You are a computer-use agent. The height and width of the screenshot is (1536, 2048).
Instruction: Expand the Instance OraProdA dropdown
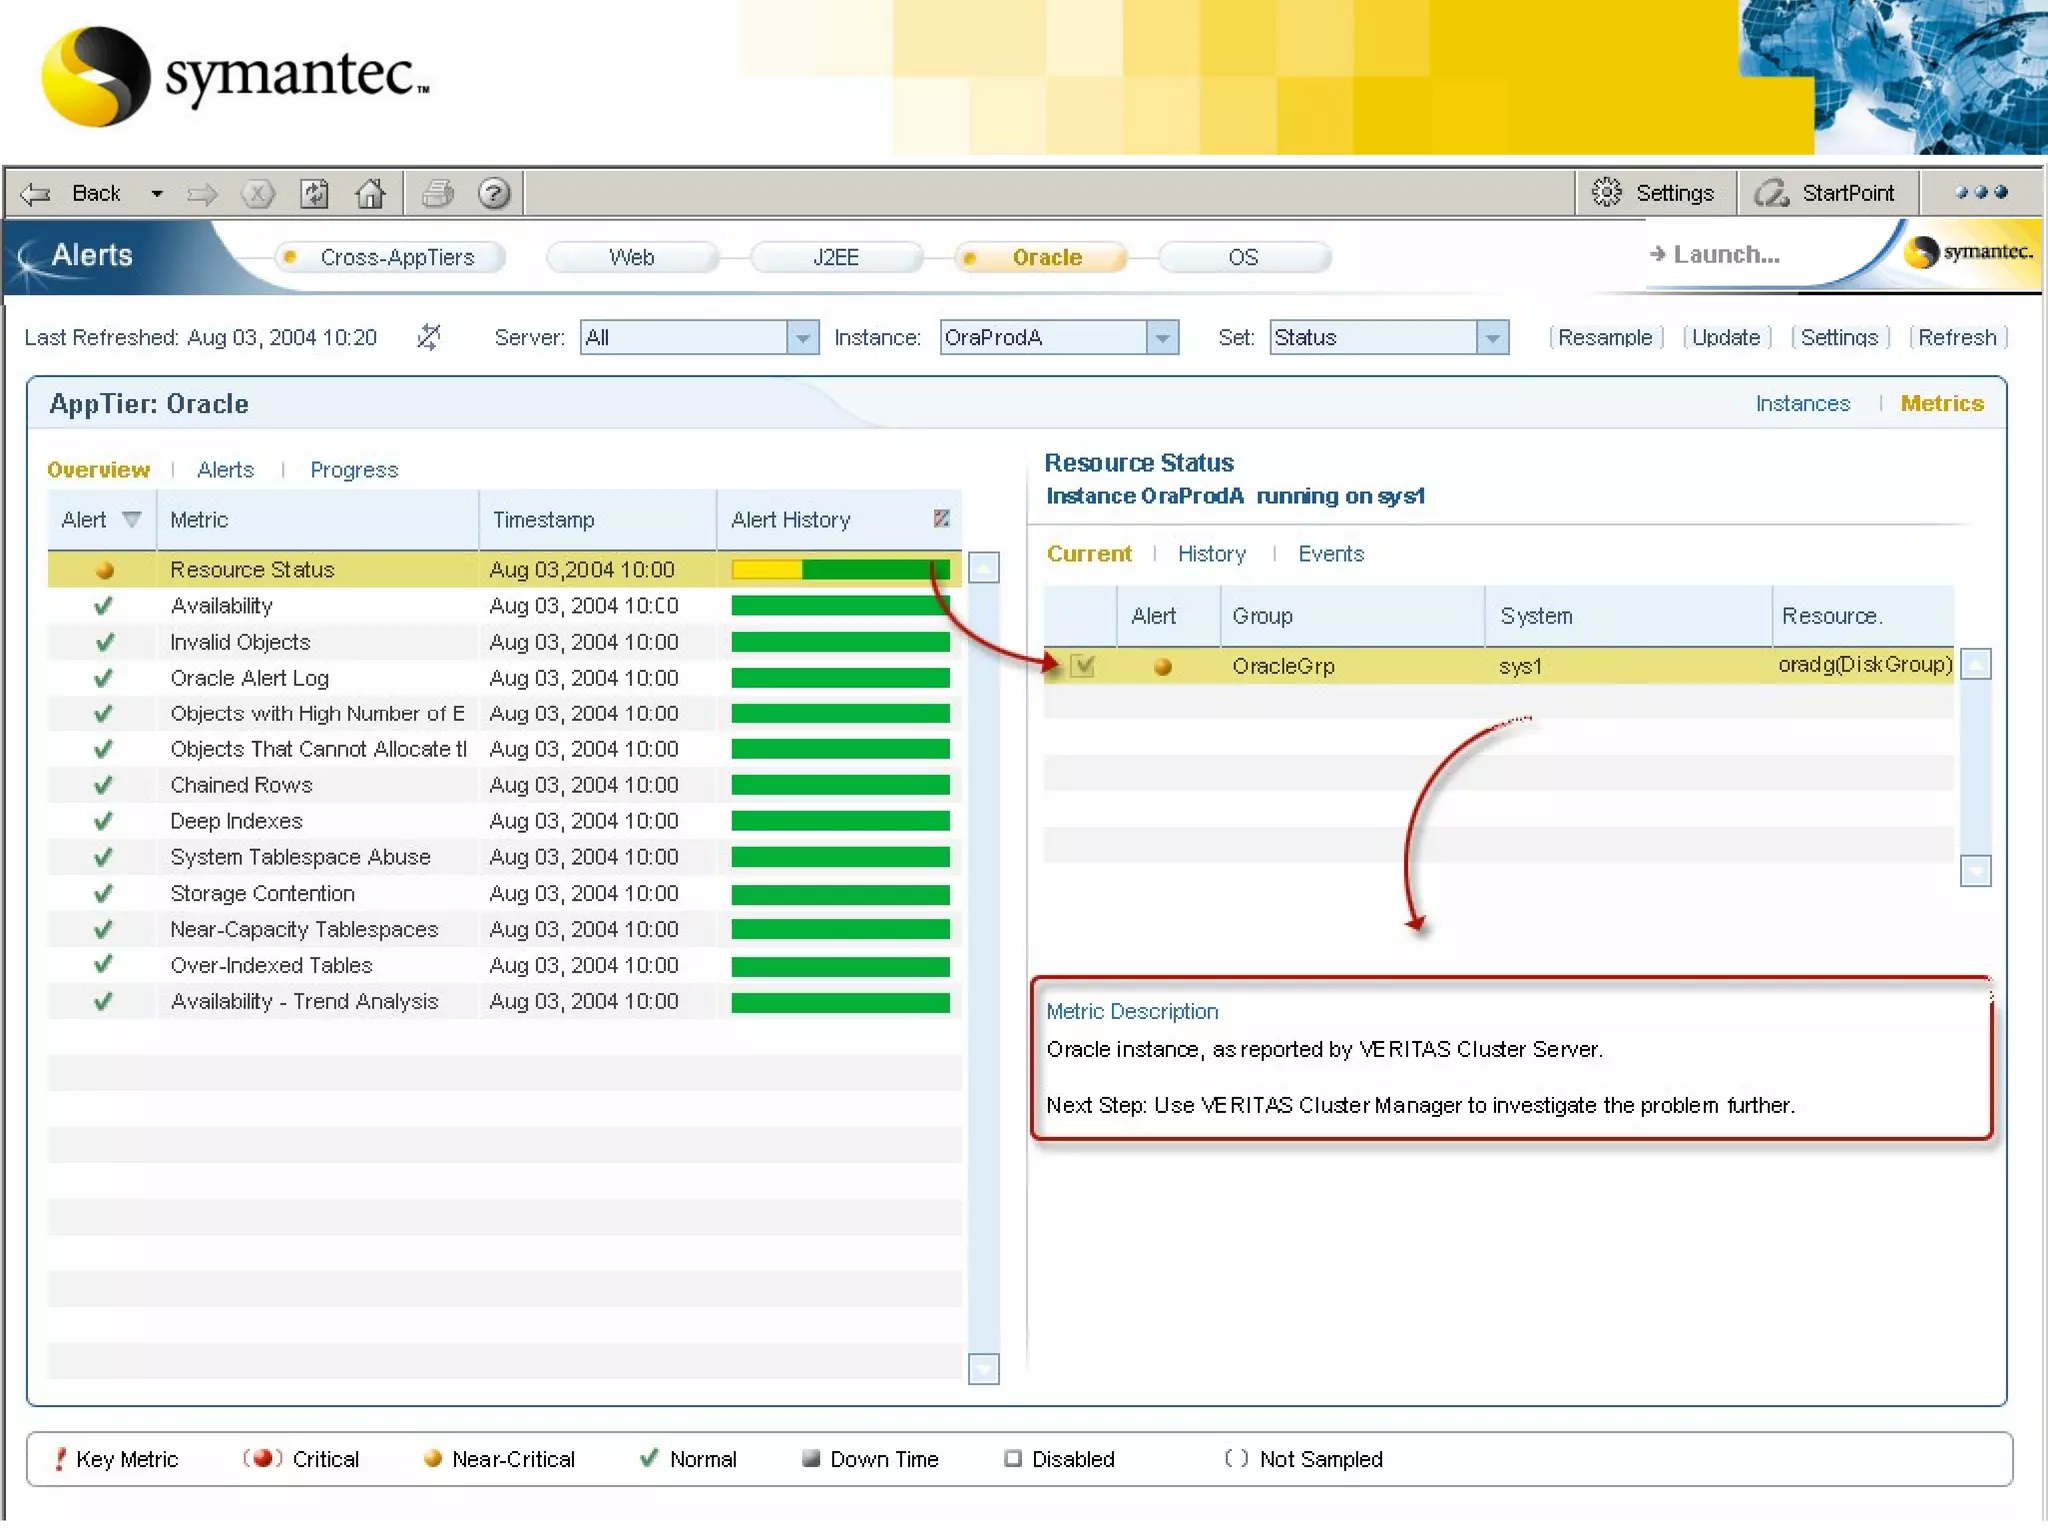pyautogui.click(x=1162, y=338)
